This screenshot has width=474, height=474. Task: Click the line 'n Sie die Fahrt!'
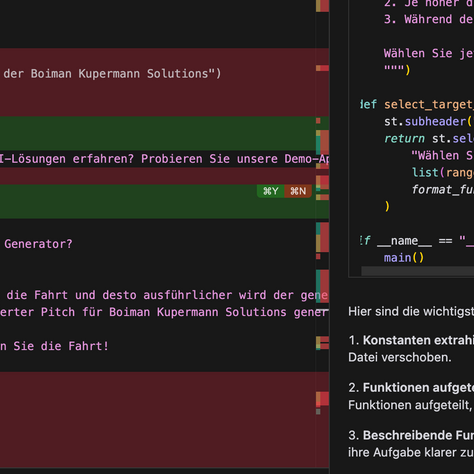(x=54, y=346)
